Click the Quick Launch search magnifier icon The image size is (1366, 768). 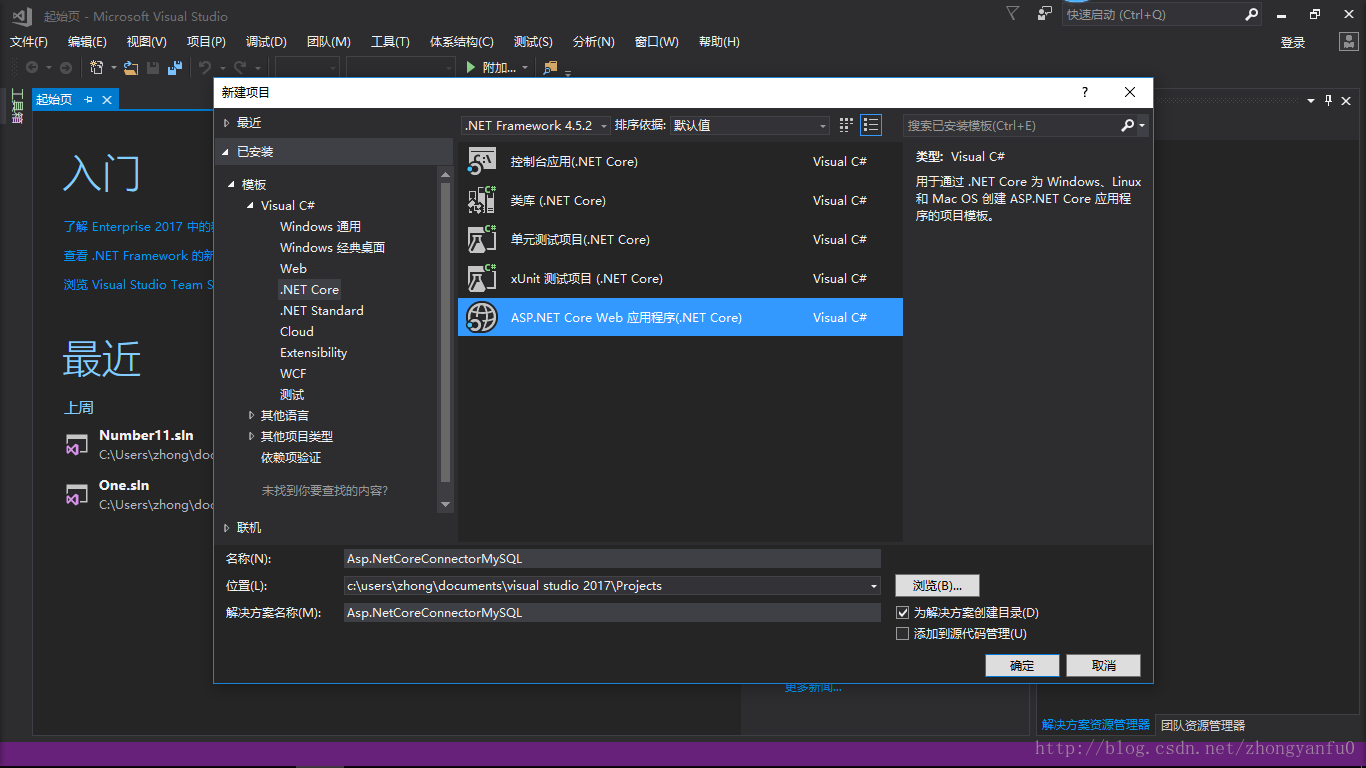(1252, 14)
